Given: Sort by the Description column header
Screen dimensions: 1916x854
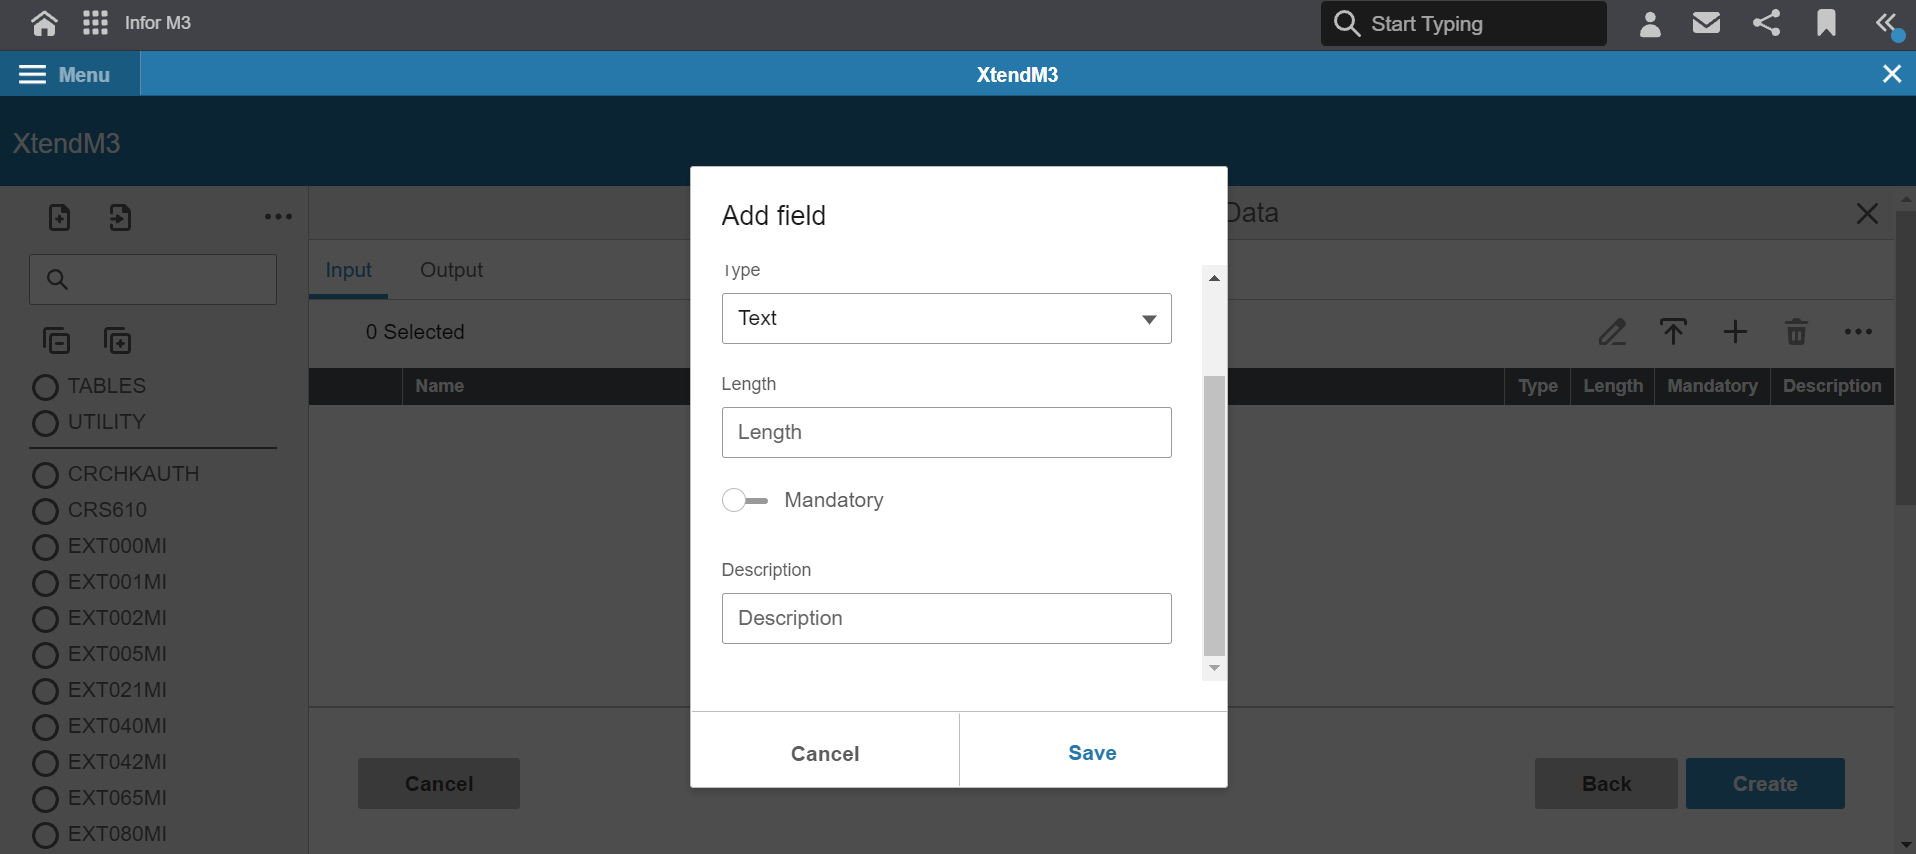Looking at the screenshot, I should tap(1832, 386).
